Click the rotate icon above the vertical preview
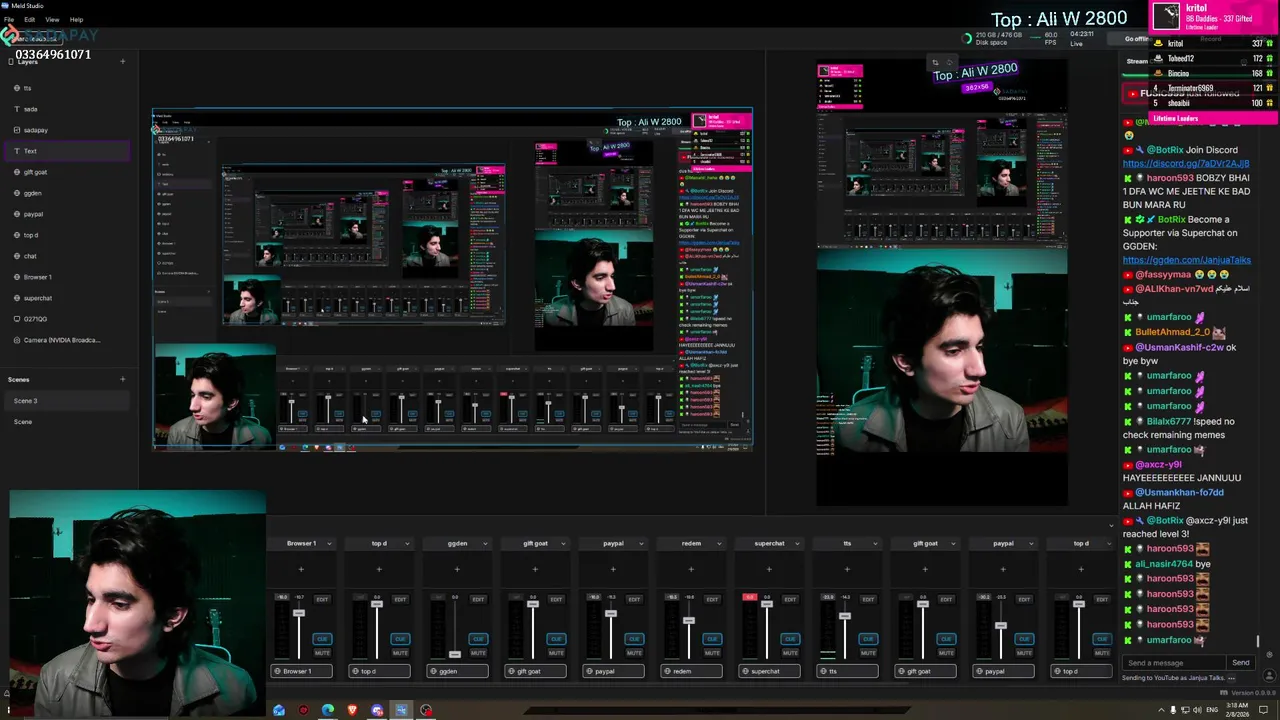The width and height of the screenshot is (1280, 720). click(949, 62)
